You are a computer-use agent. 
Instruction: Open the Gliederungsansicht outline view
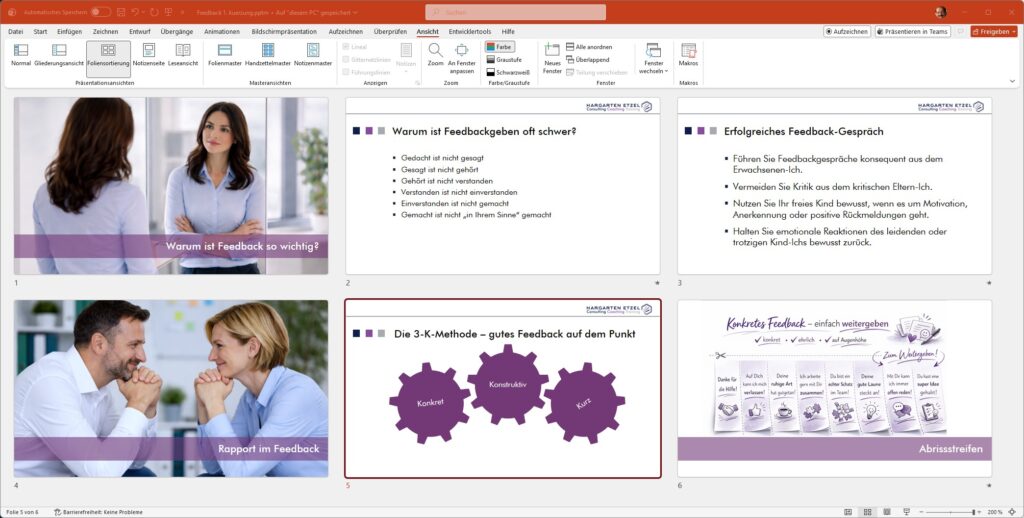pyautogui.click(x=59, y=54)
